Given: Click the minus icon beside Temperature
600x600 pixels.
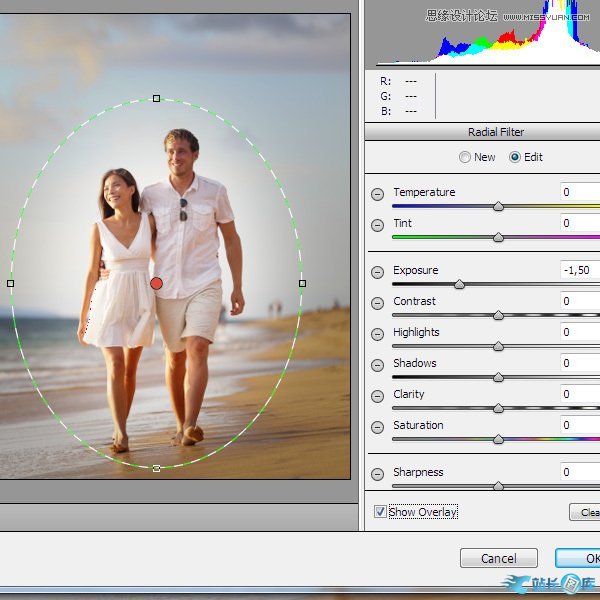Looking at the screenshot, I should (x=377, y=194).
